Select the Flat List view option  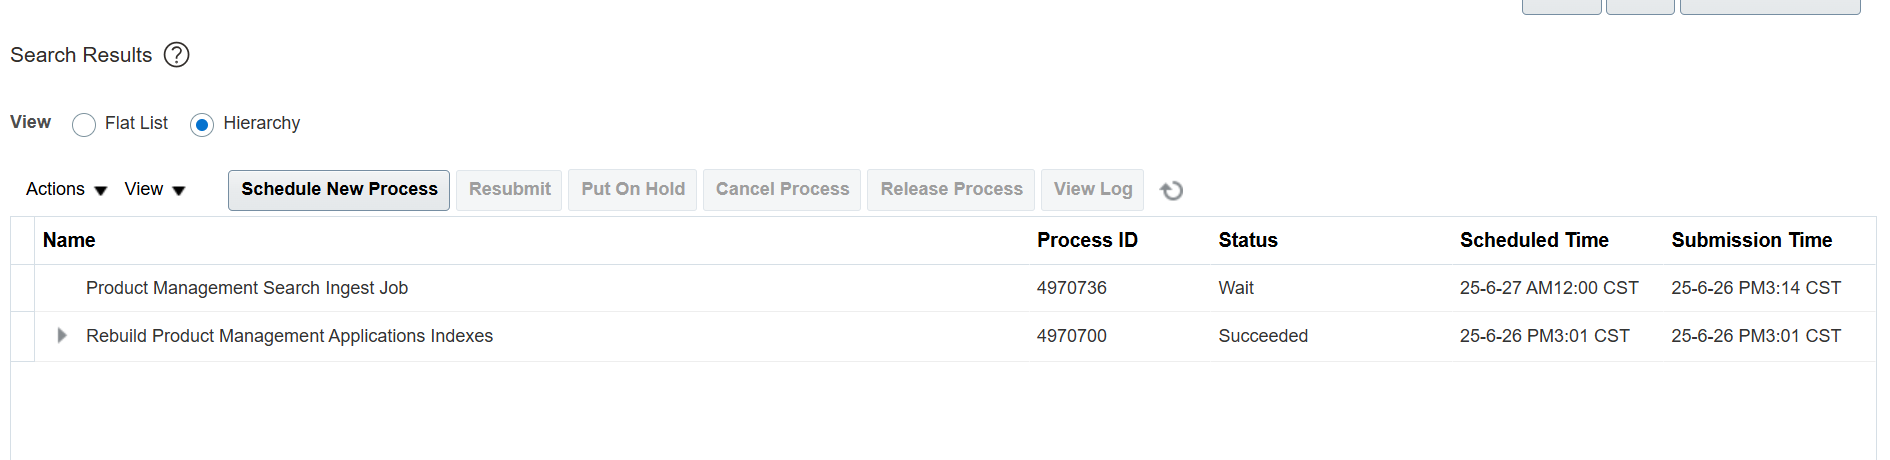tap(84, 124)
